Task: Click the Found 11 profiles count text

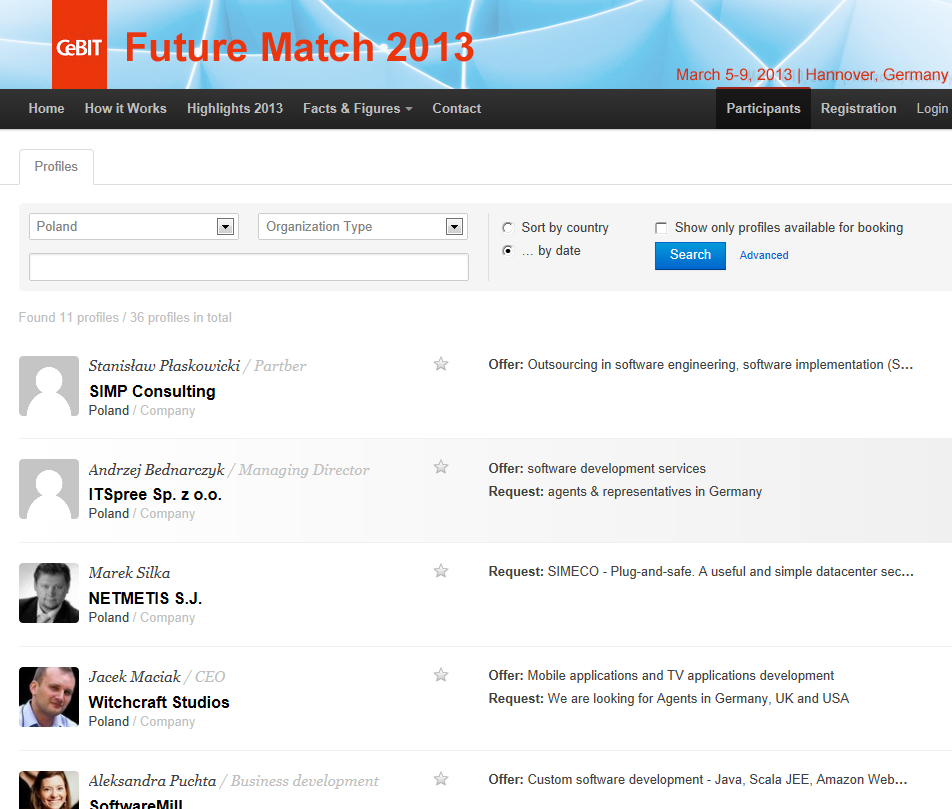Action: 125,318
